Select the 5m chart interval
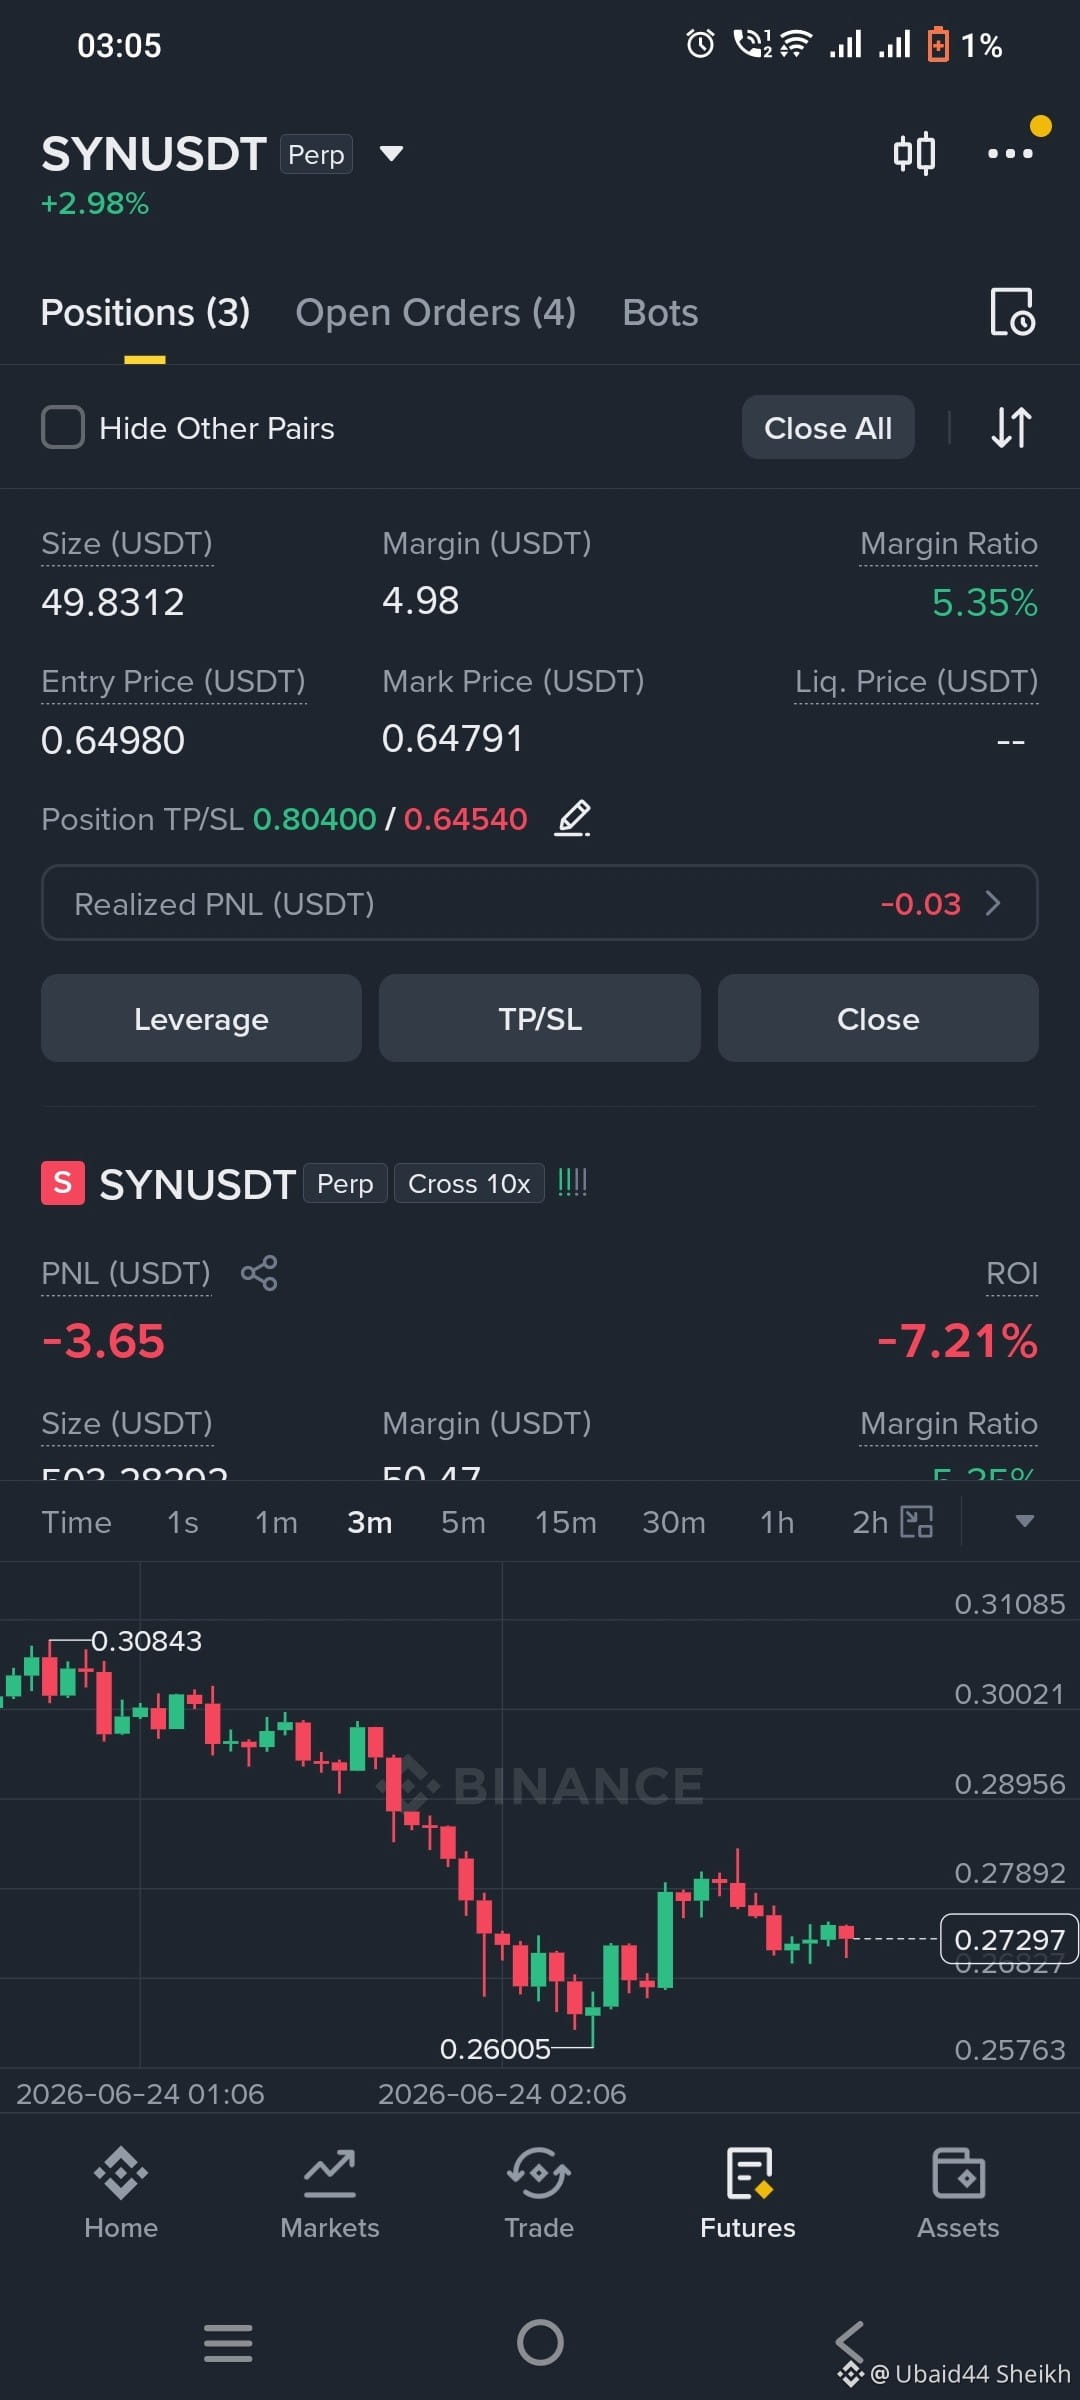 pyautogui.click(x=463, y=1522)
